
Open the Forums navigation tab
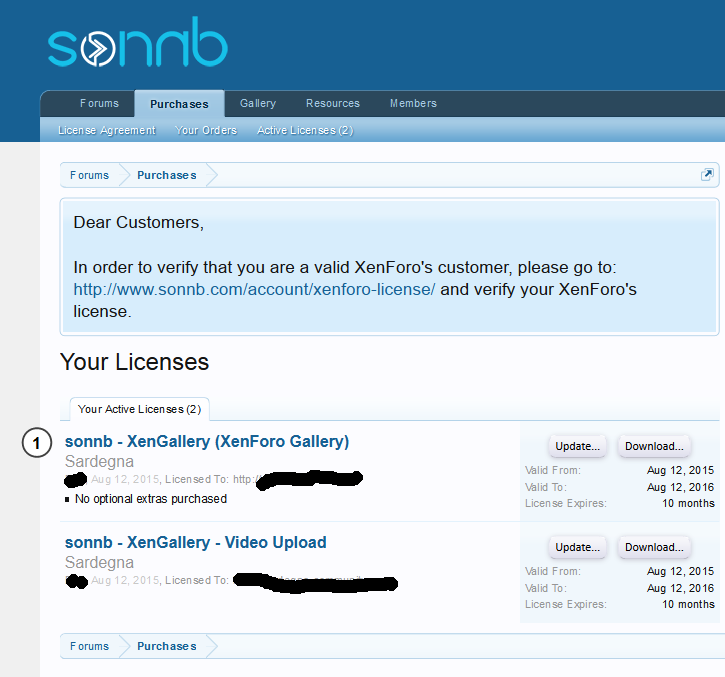(99, 104)
